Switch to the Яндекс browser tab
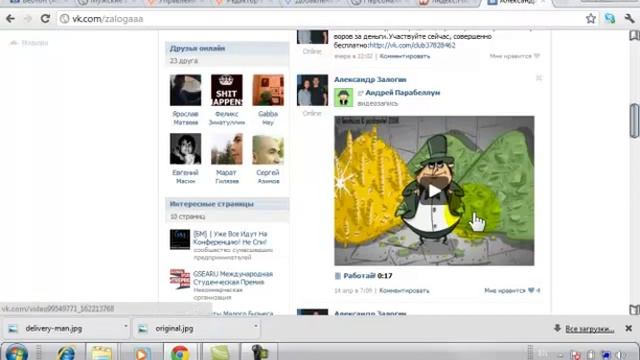The width and height of the screenshot is (640, 360). (x=447, y=3)
